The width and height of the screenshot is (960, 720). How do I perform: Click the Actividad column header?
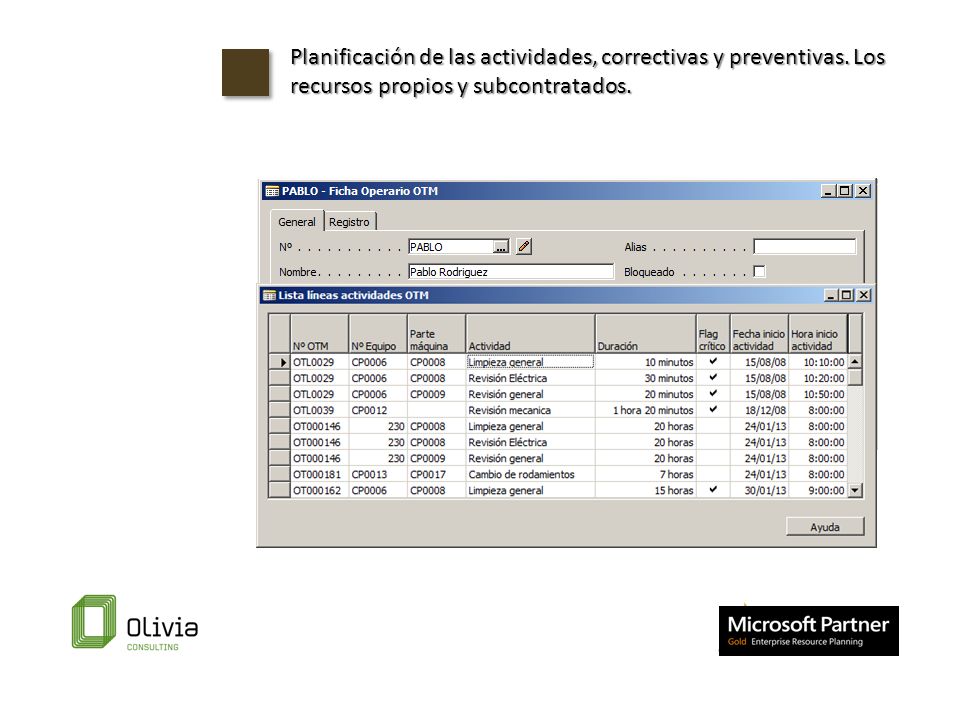530,334
